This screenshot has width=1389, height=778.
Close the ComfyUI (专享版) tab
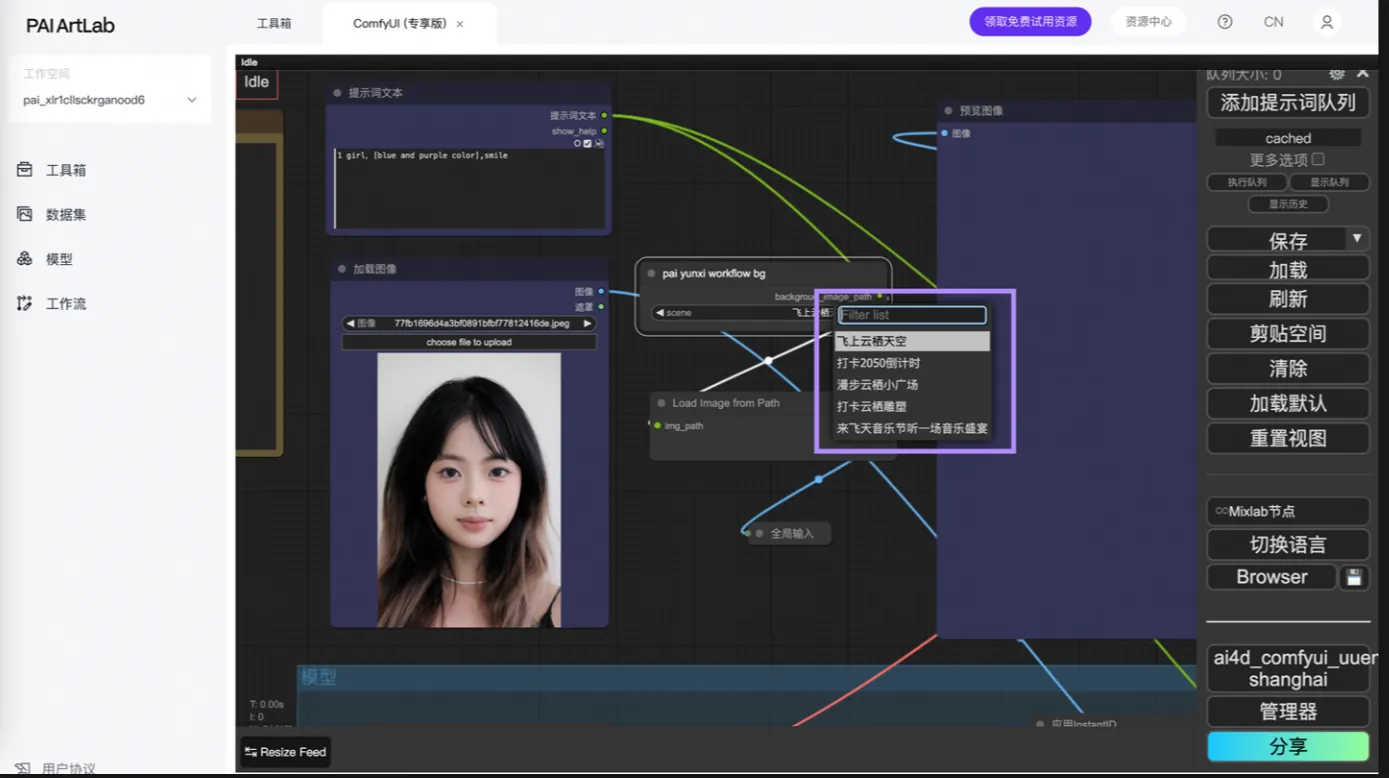pyautogui.click(x=460, y=24)
